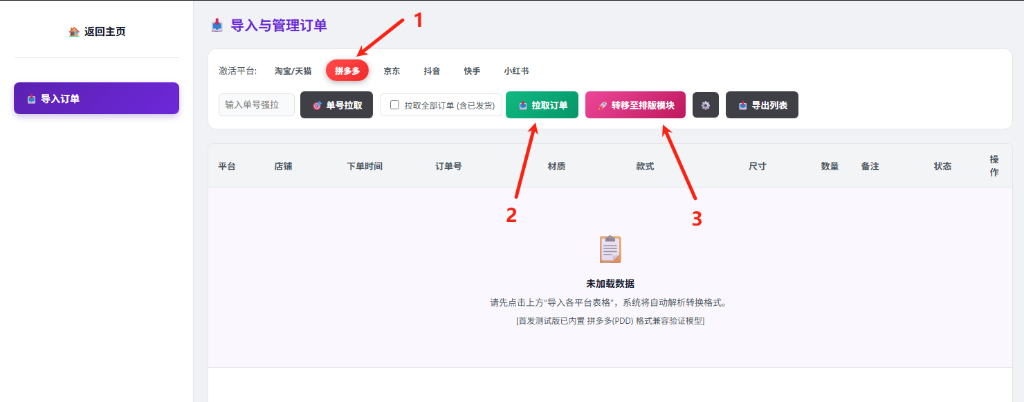Click the 店铺 column header

283,166
